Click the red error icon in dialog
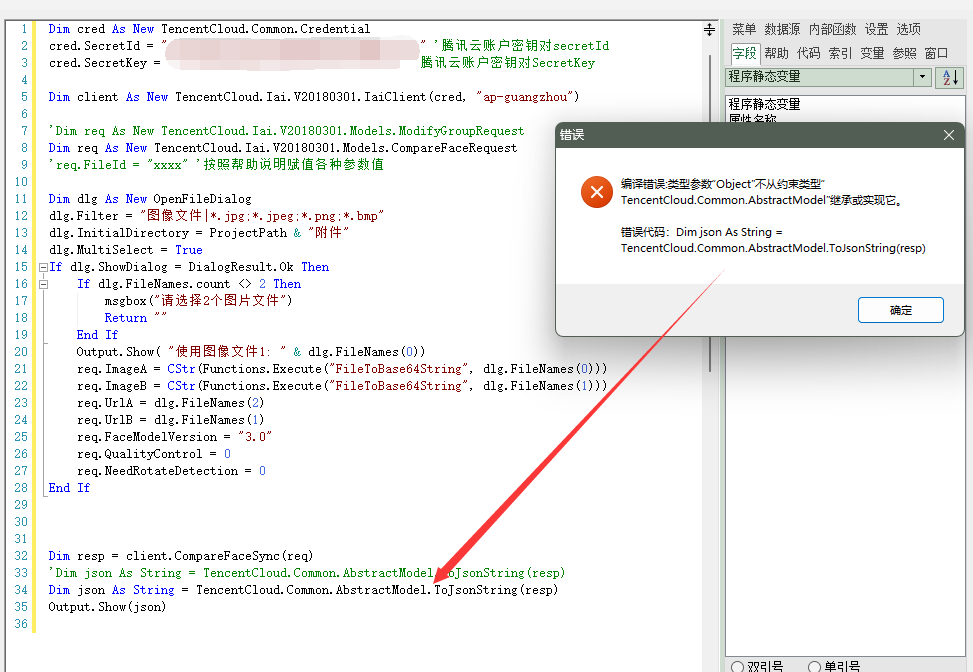Screen dimensions: 973x672 point(596,191)
